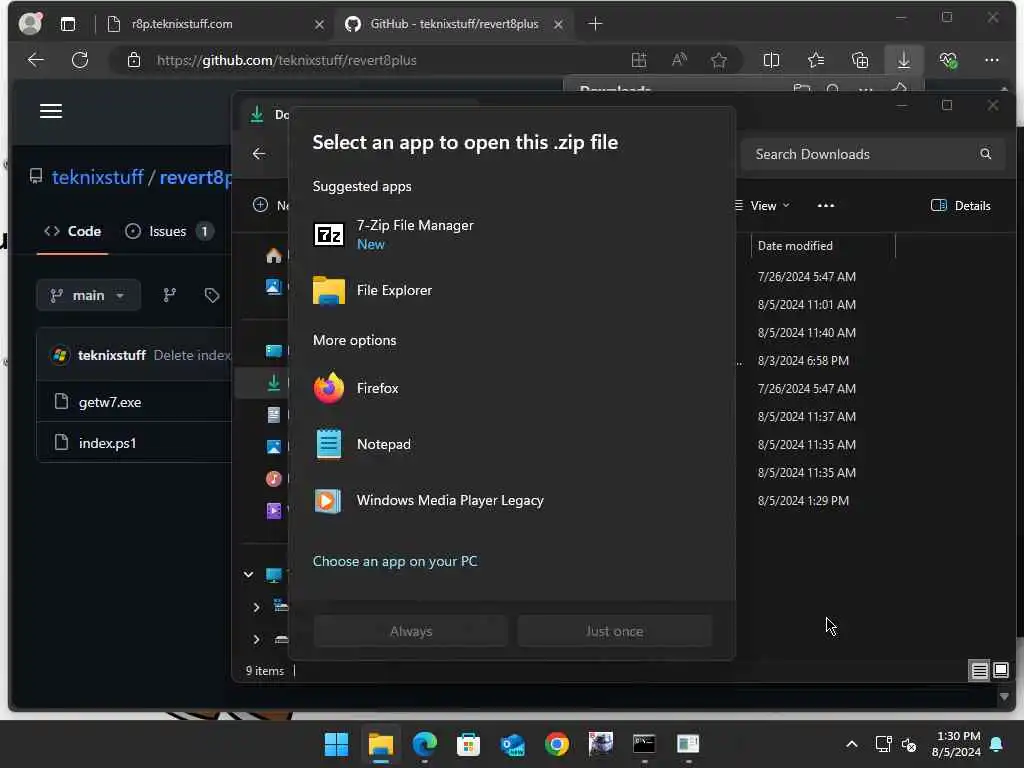Open GitHub hamburger navigation menu
The height and width of the screenshot is (768, 1024).
point(51,111)
